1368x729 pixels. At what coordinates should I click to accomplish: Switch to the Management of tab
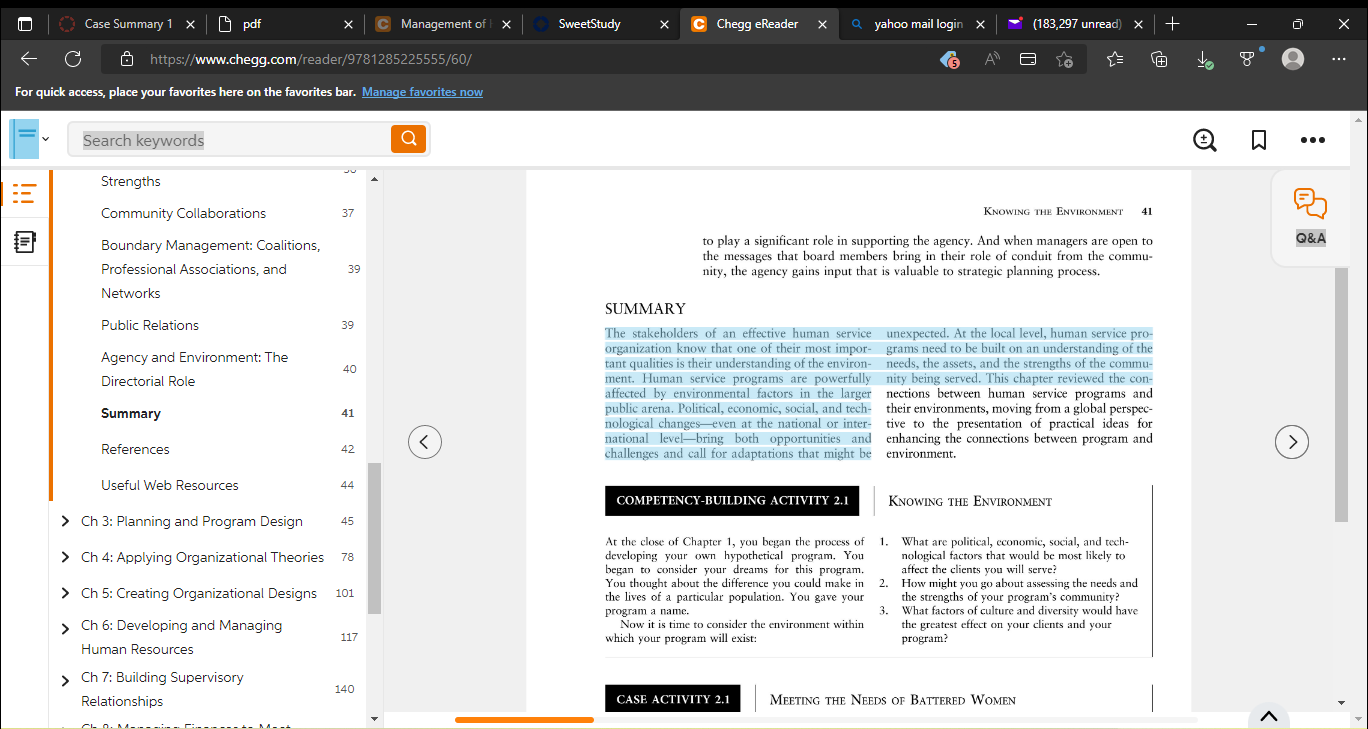[x=442, y=23]
